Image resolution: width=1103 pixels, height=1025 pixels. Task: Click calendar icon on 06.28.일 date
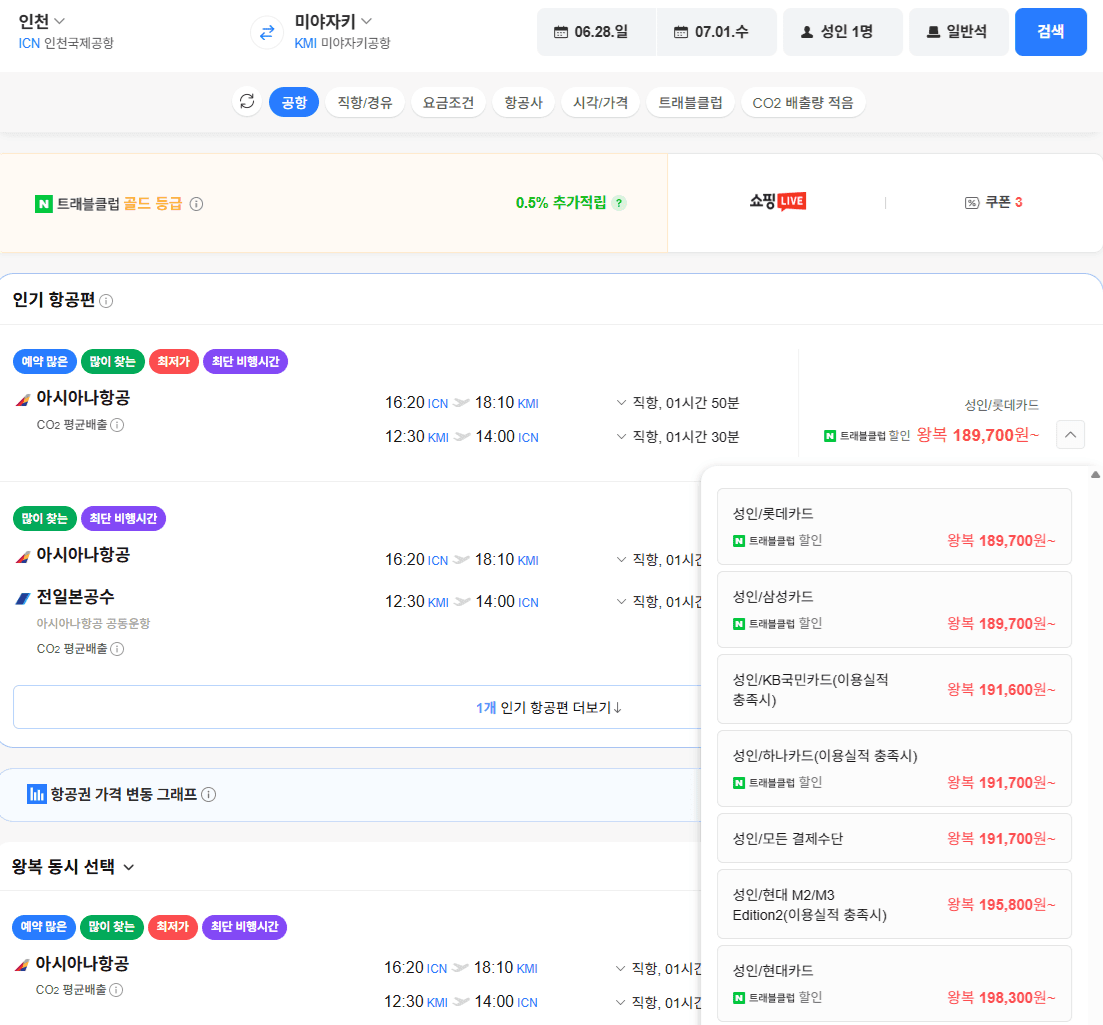[x=561, y=32]
